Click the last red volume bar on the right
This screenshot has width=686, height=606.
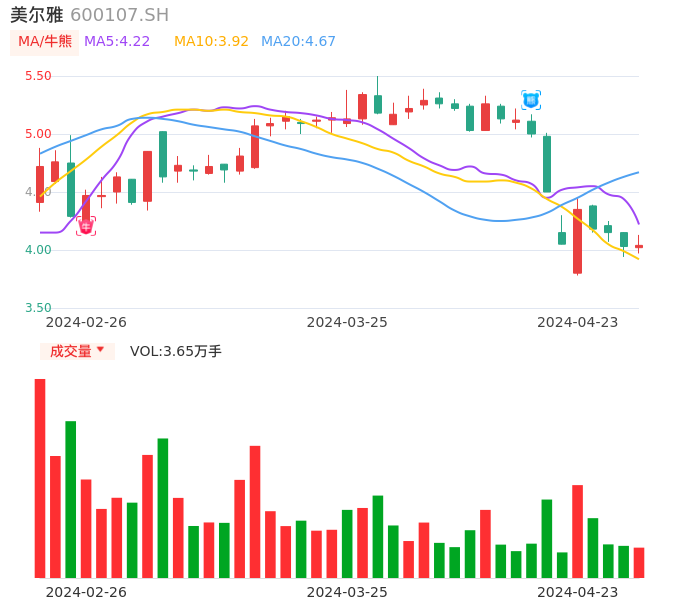[x=639, y=563]
